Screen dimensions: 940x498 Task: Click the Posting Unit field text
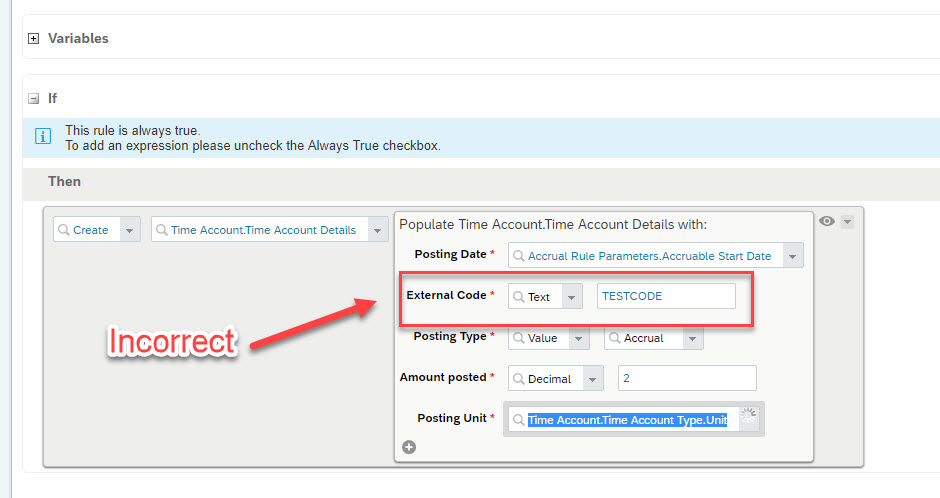627,420
